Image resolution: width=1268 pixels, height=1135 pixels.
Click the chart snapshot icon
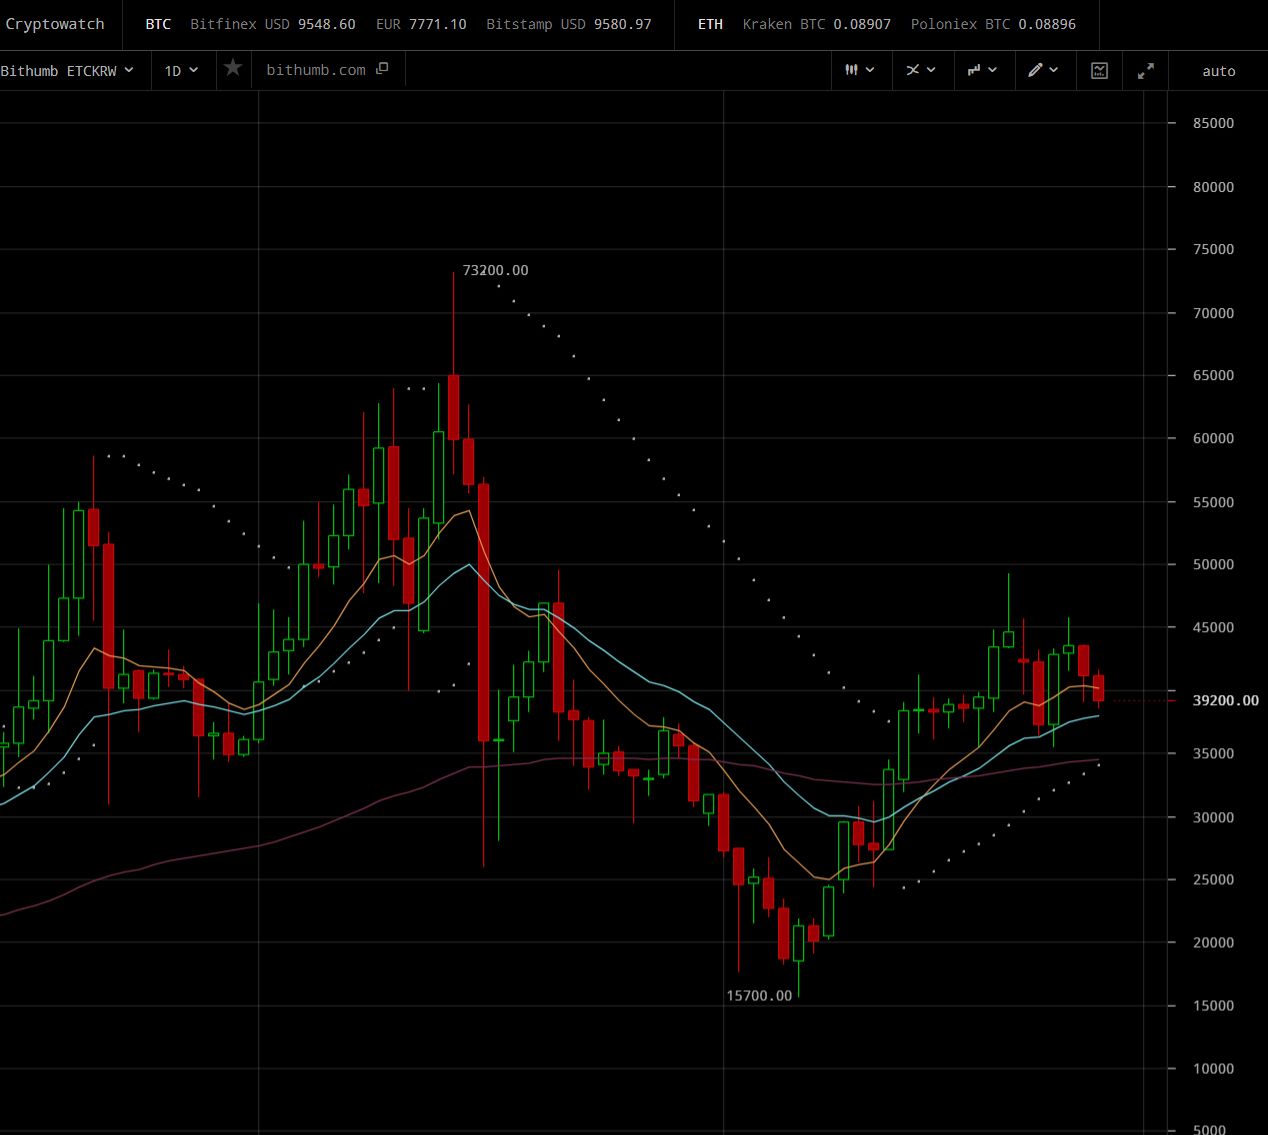click(x=1099, y=71)
